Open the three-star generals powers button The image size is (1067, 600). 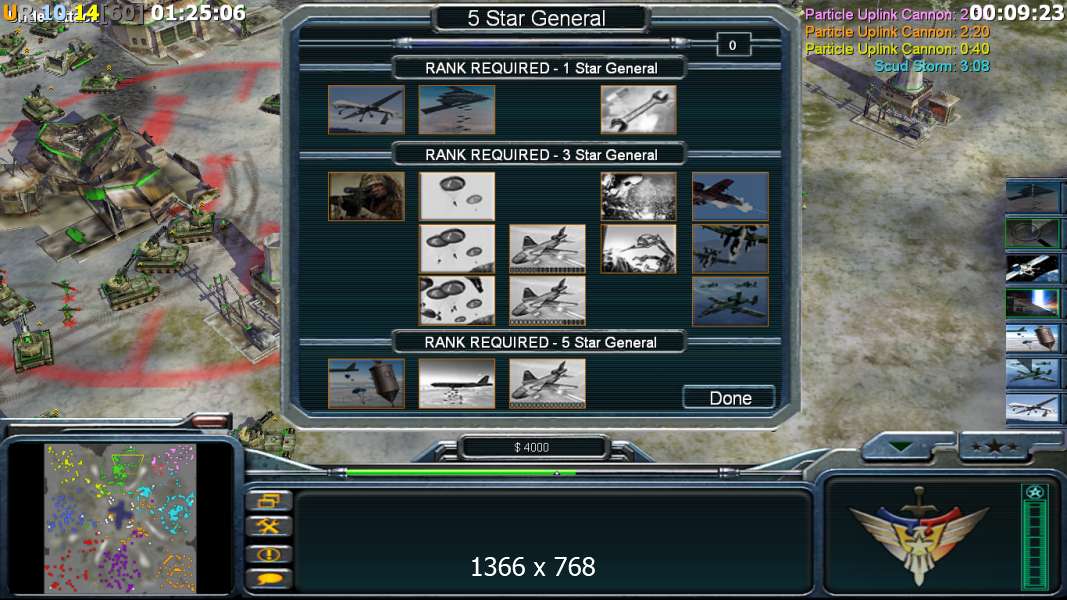(995, 447)
